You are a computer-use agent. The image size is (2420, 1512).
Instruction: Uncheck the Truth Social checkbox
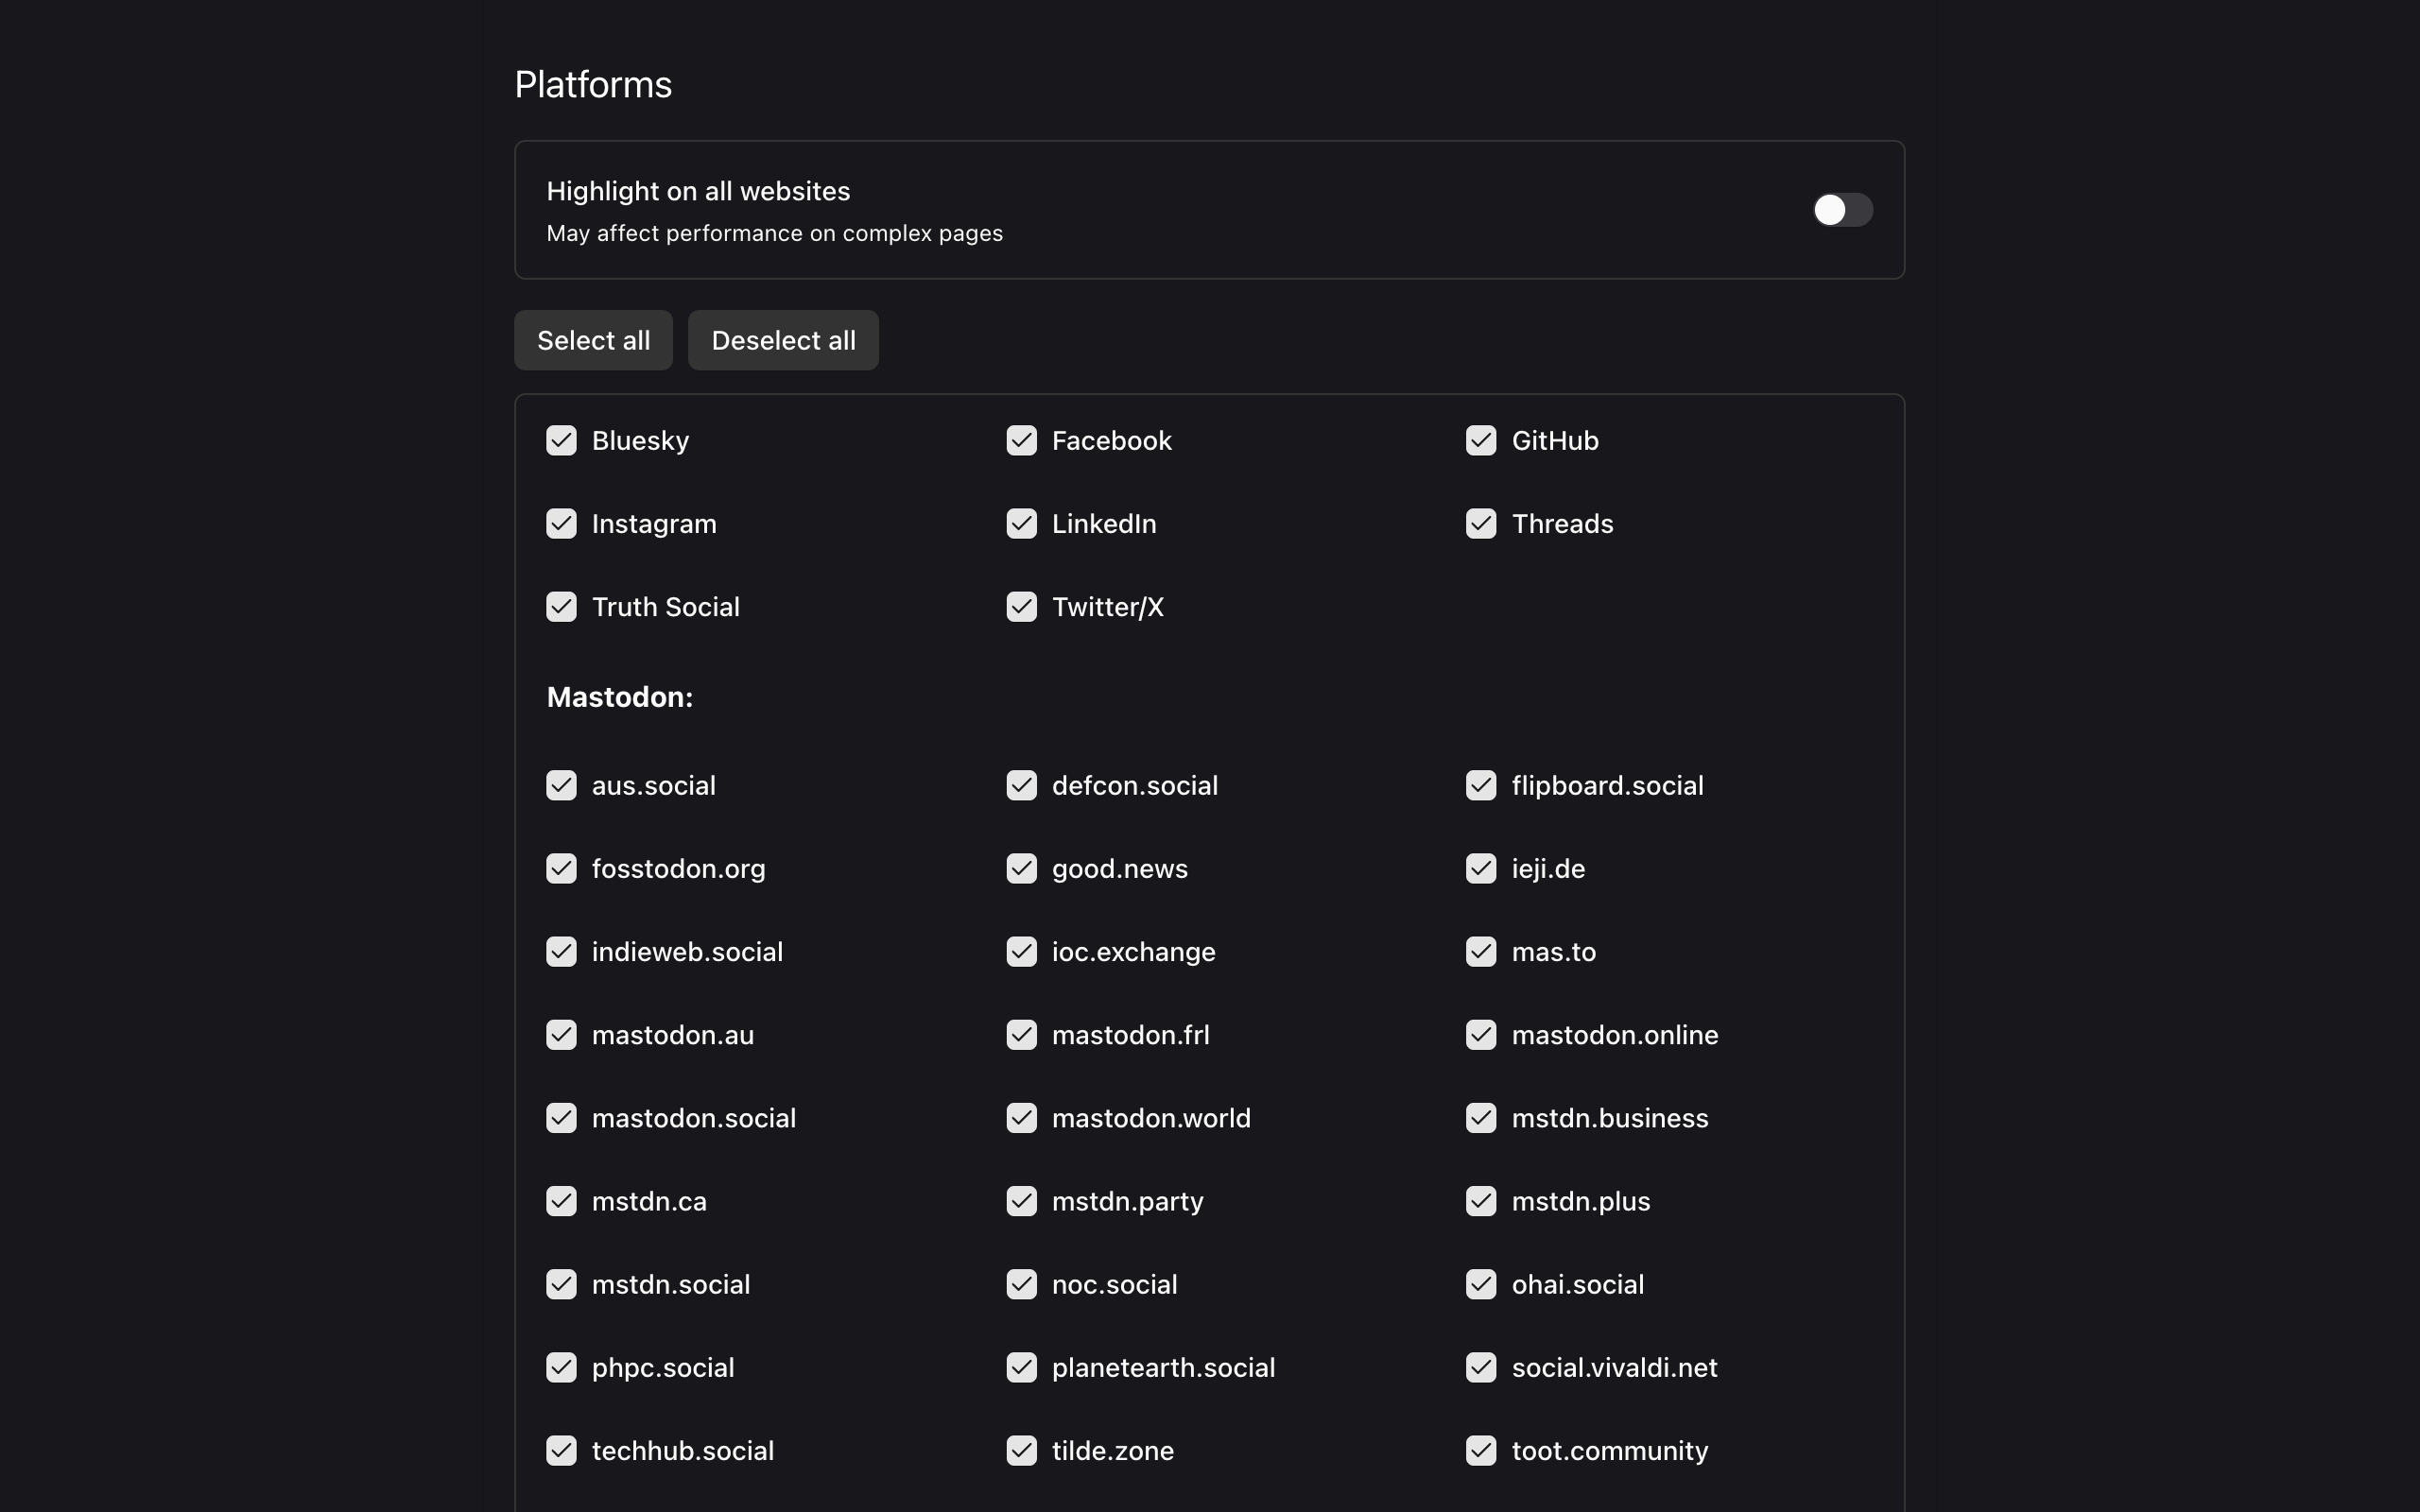coord(561,606)
